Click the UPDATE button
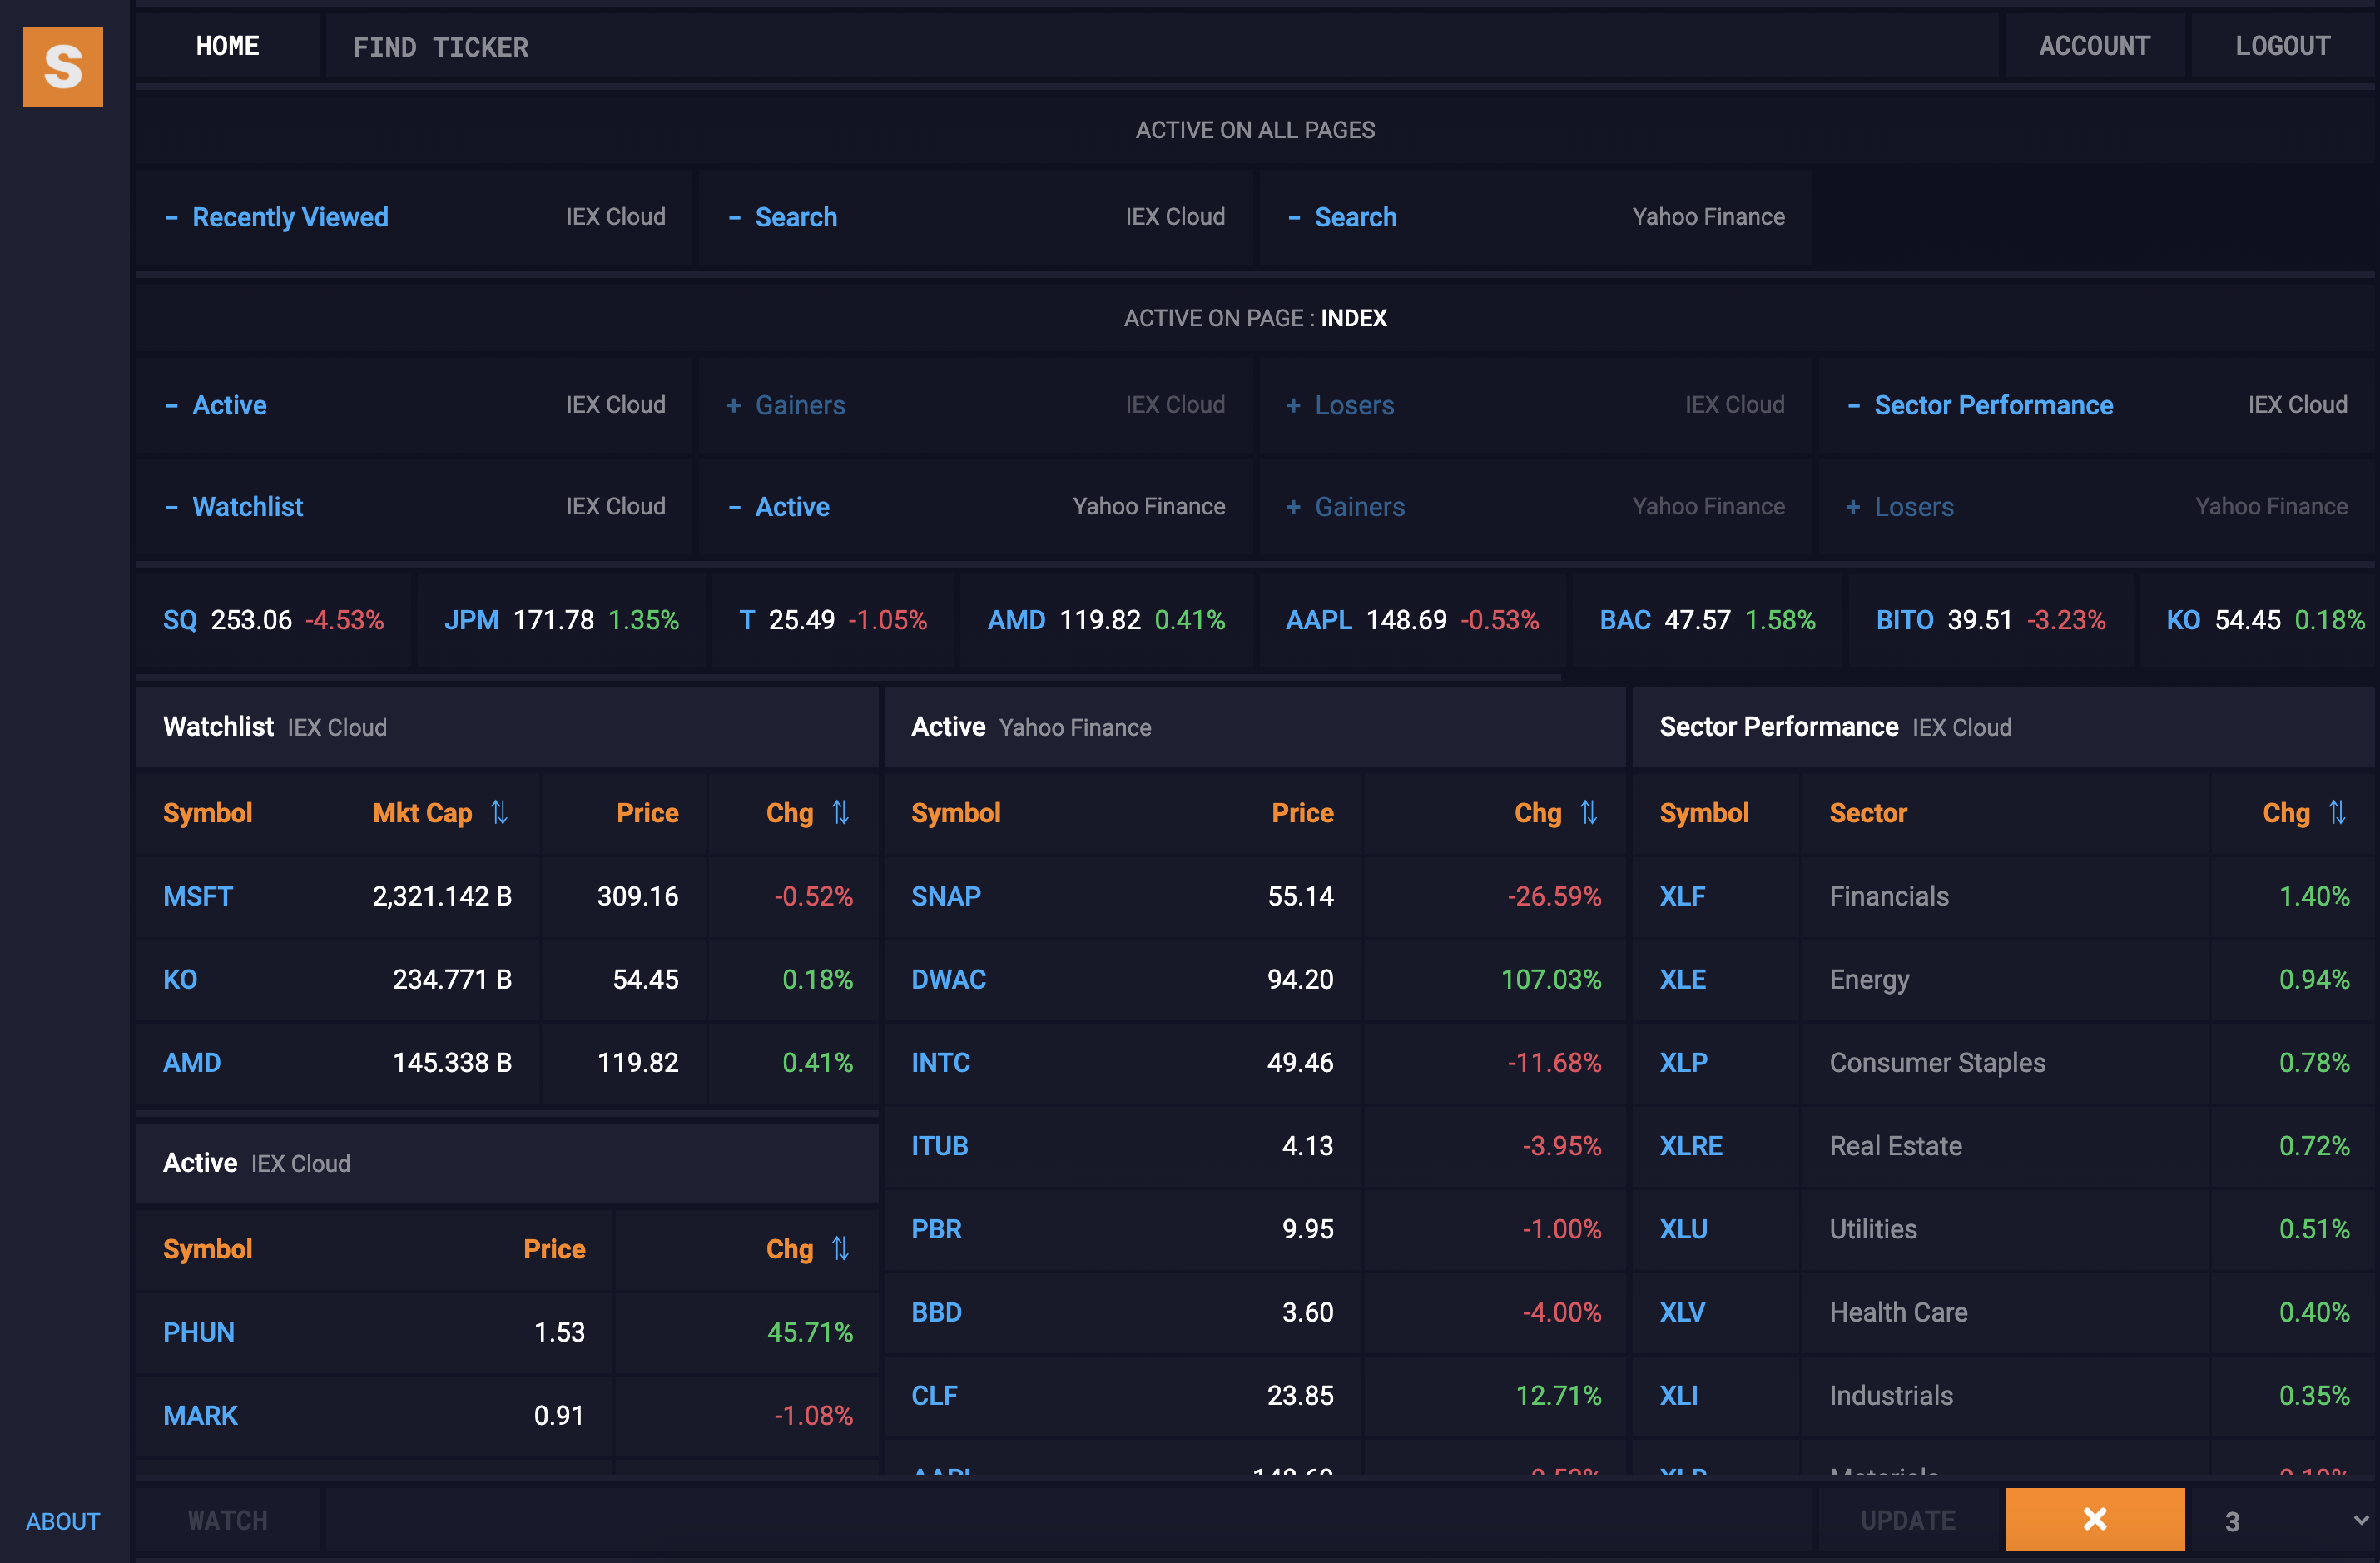 click(x=1908, y=1519)
